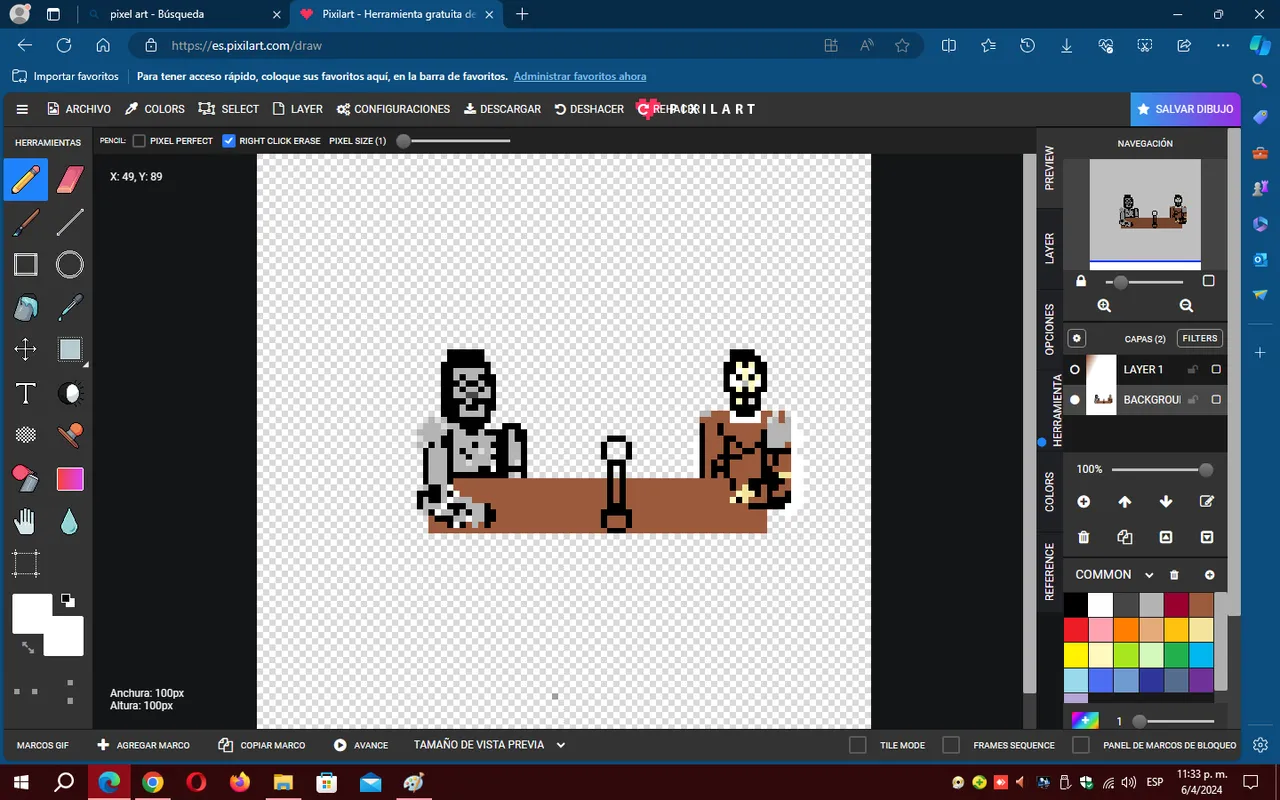Move layer up arrow
This screenshot has width=1280, height=800.
click(x=1125, y=502)
